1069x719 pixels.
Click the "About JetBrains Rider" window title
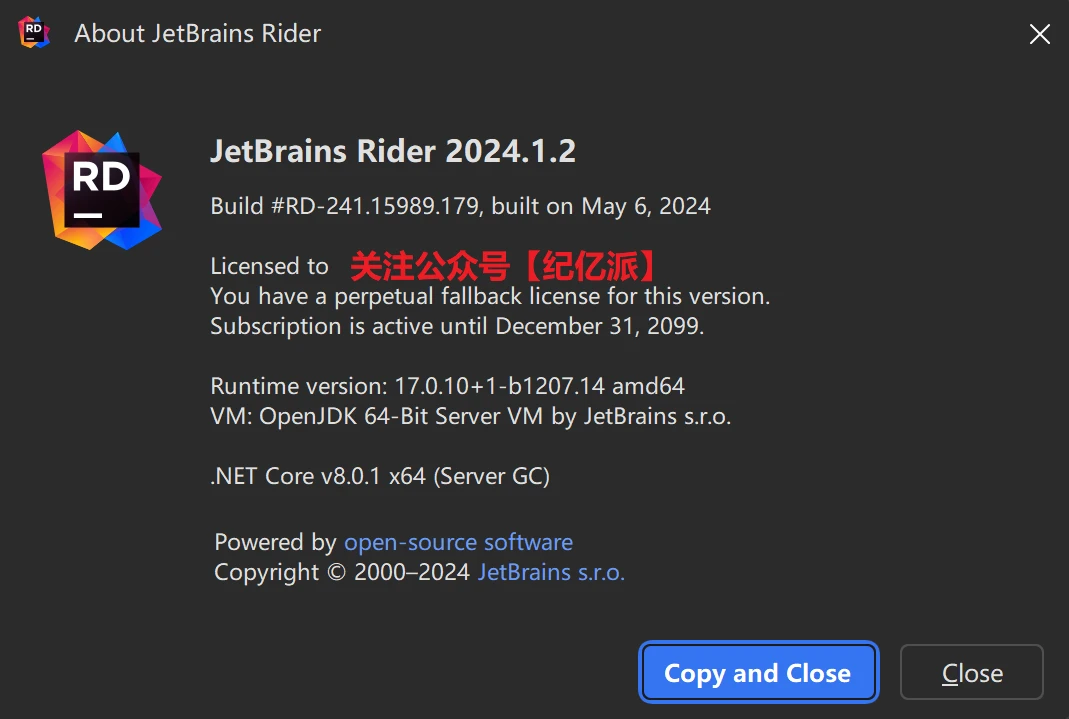tap(197, 33)
